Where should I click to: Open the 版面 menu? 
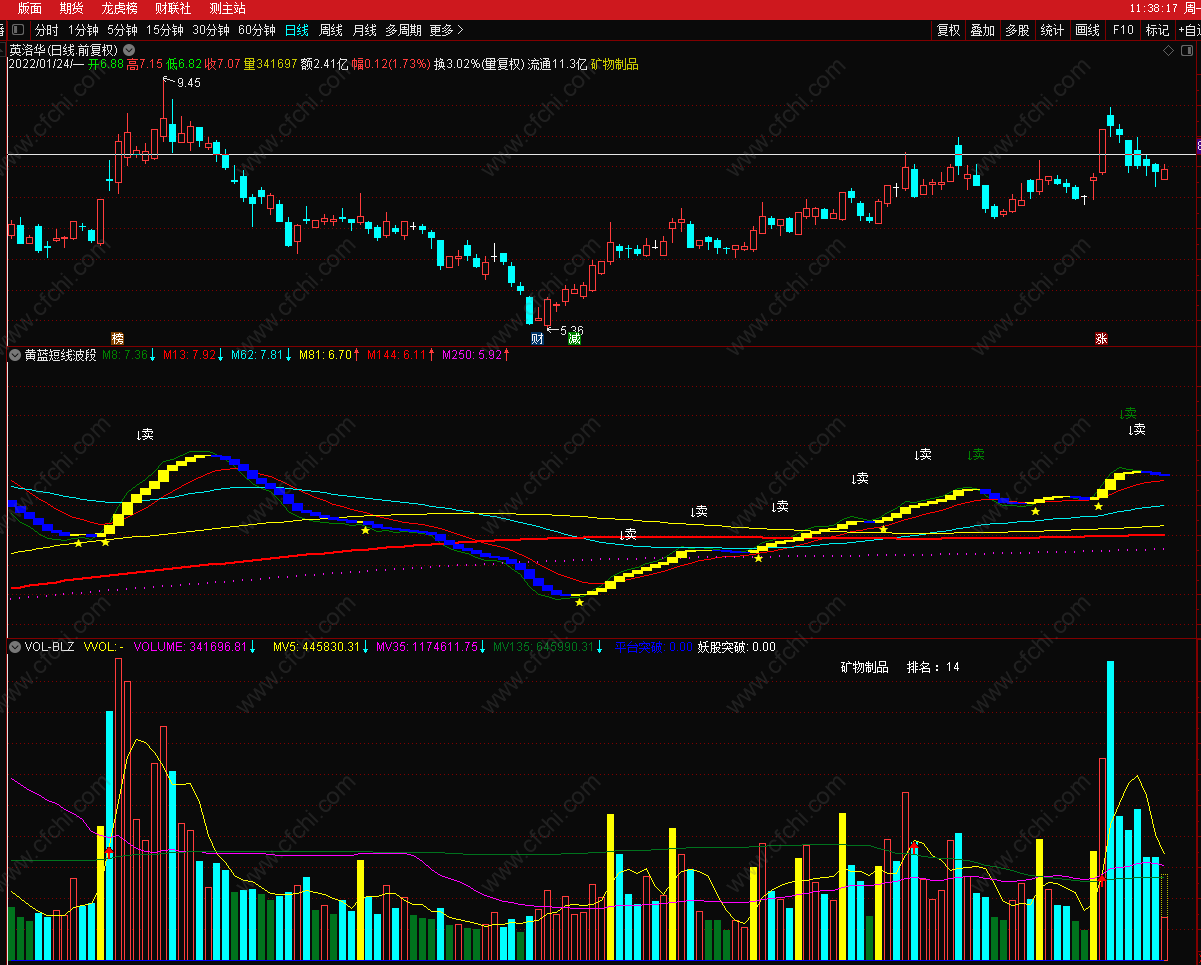pos(30,8)
